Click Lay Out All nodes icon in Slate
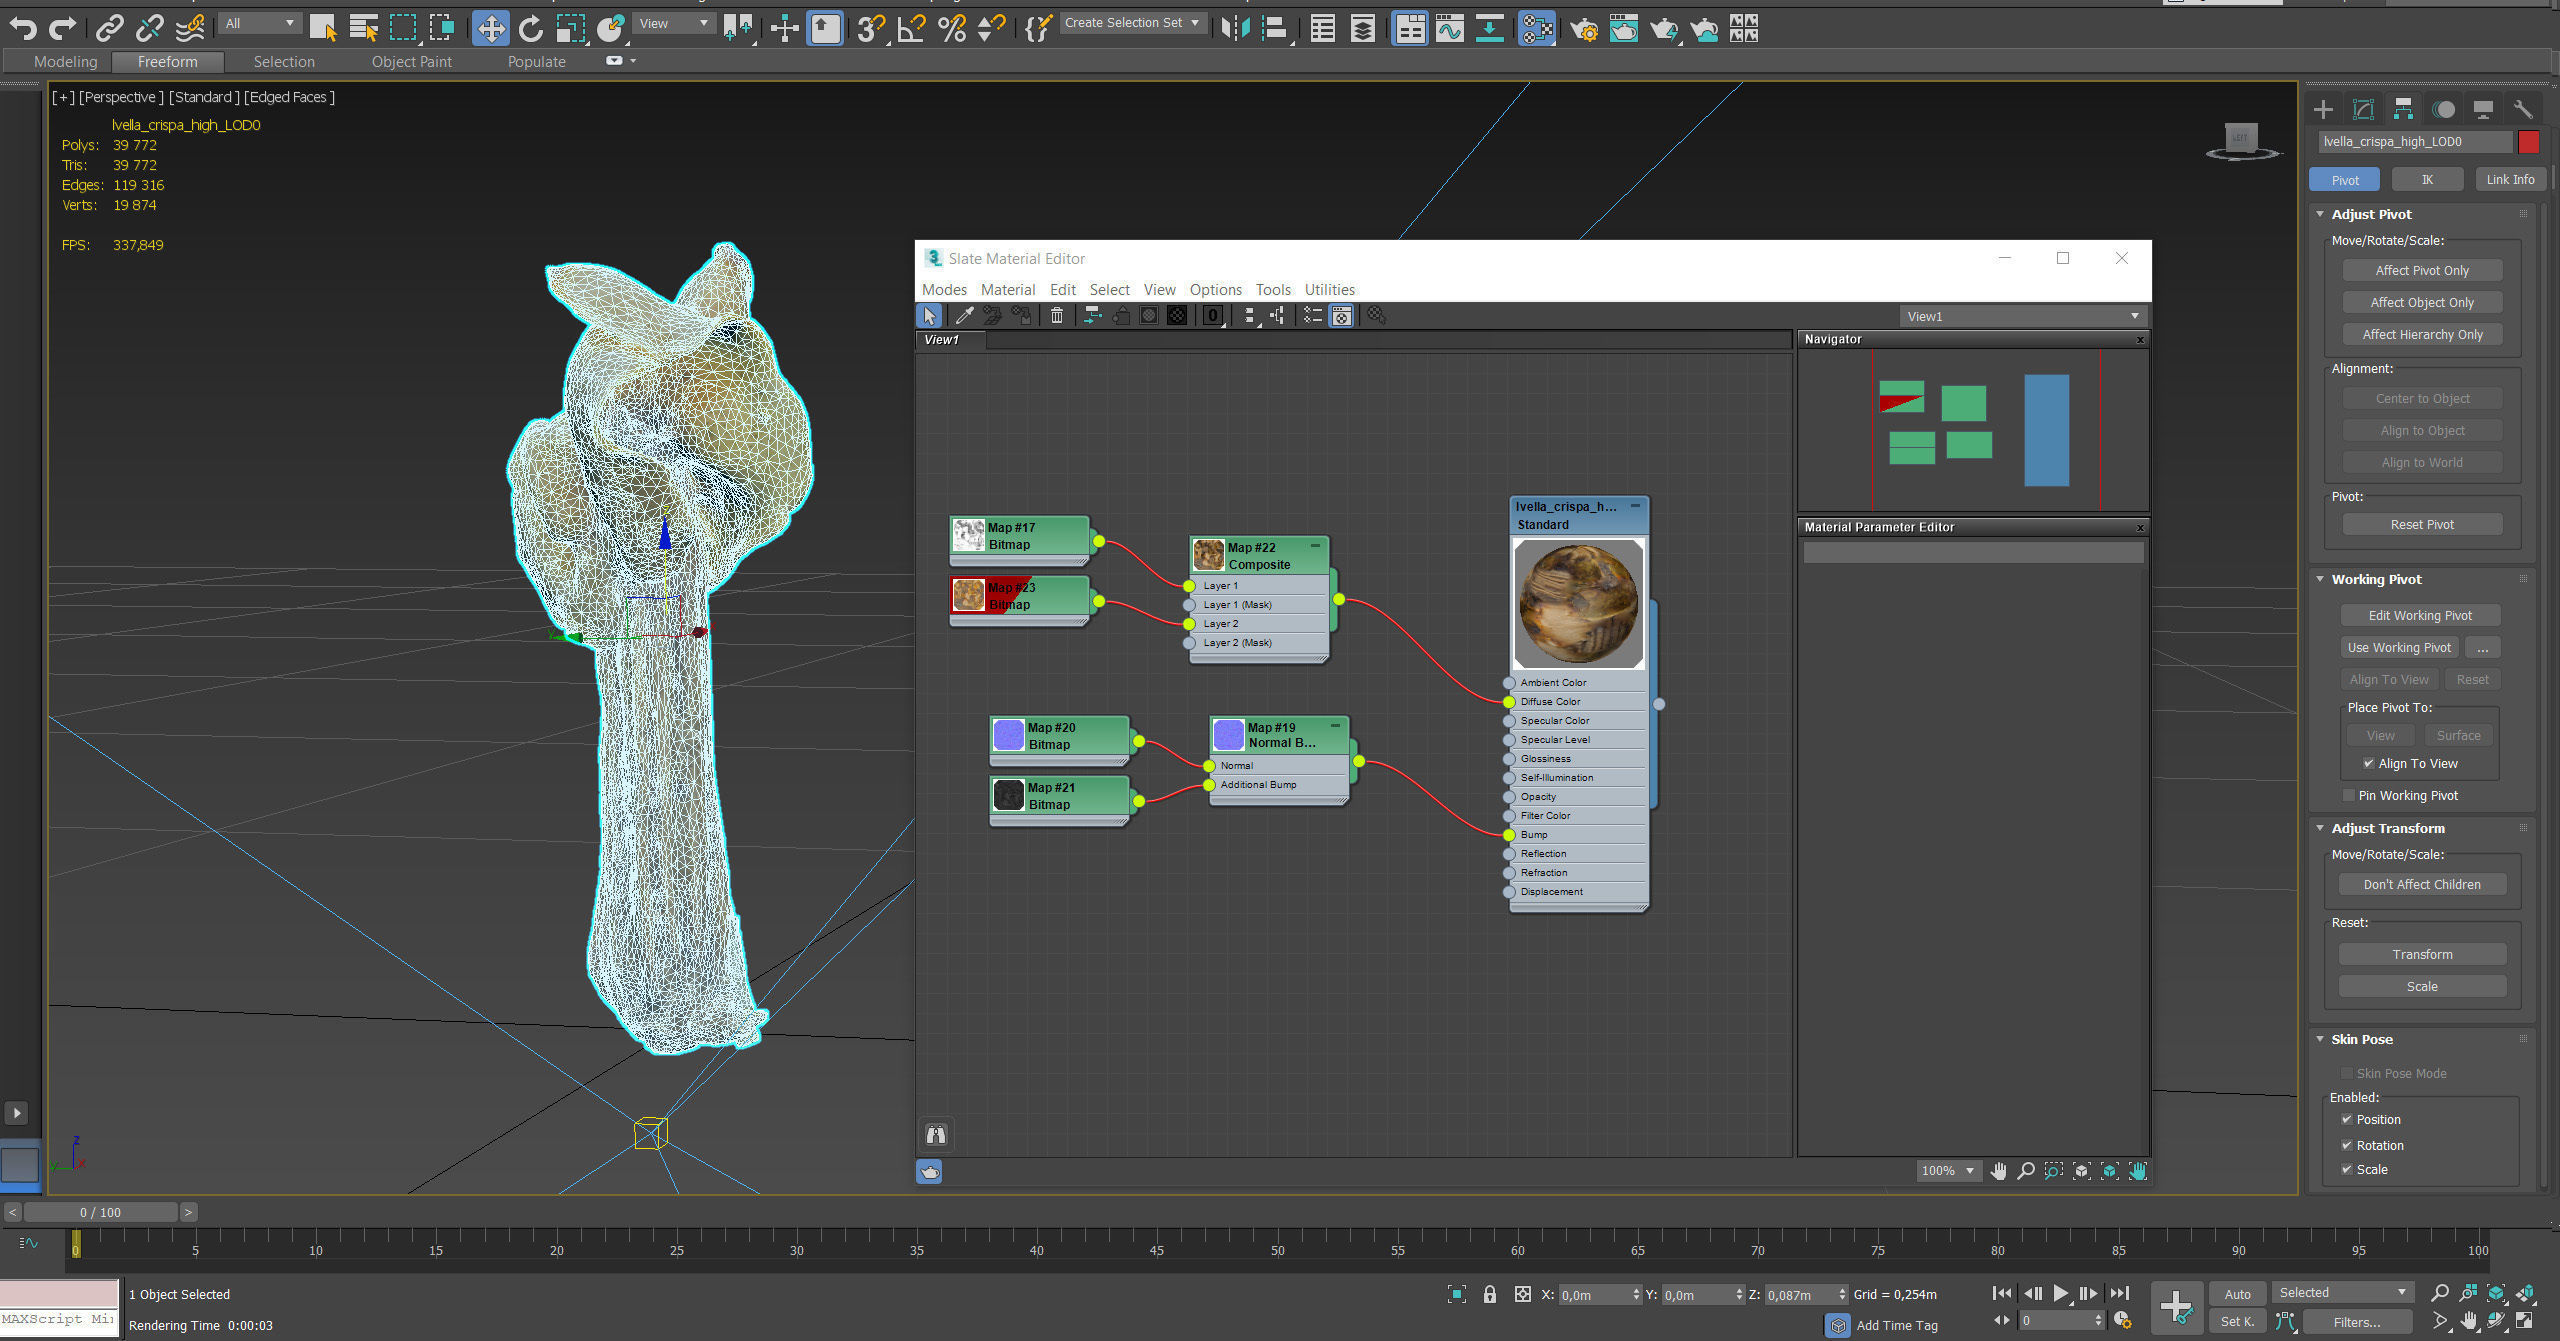This screenshot has width=2560, height=1341. (x=1249, y=316)
